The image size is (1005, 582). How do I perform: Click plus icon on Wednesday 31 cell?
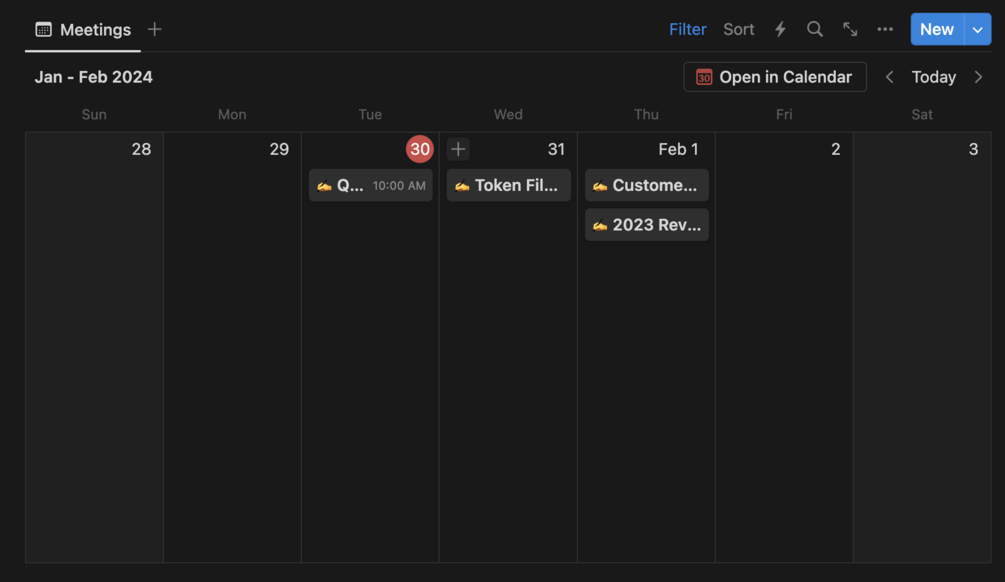458,149
